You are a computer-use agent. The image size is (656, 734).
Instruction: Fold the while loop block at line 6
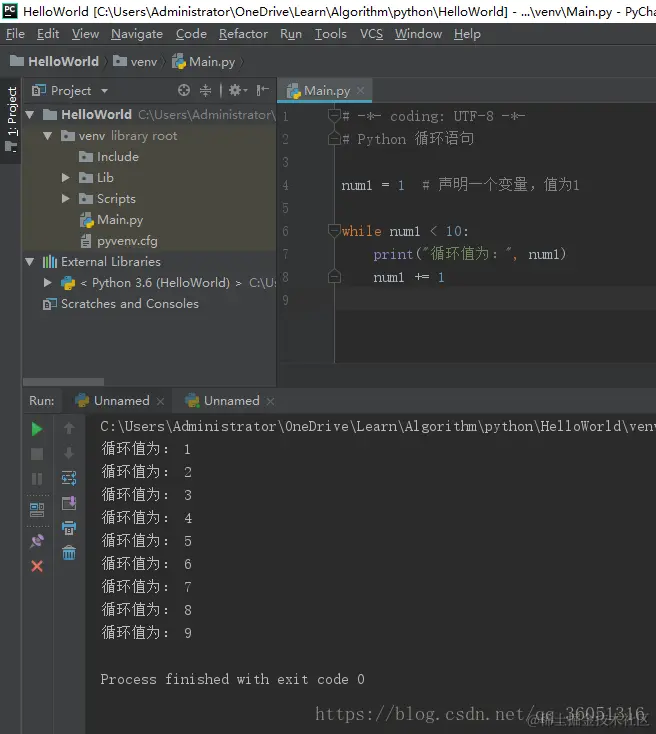coord(334,230)
